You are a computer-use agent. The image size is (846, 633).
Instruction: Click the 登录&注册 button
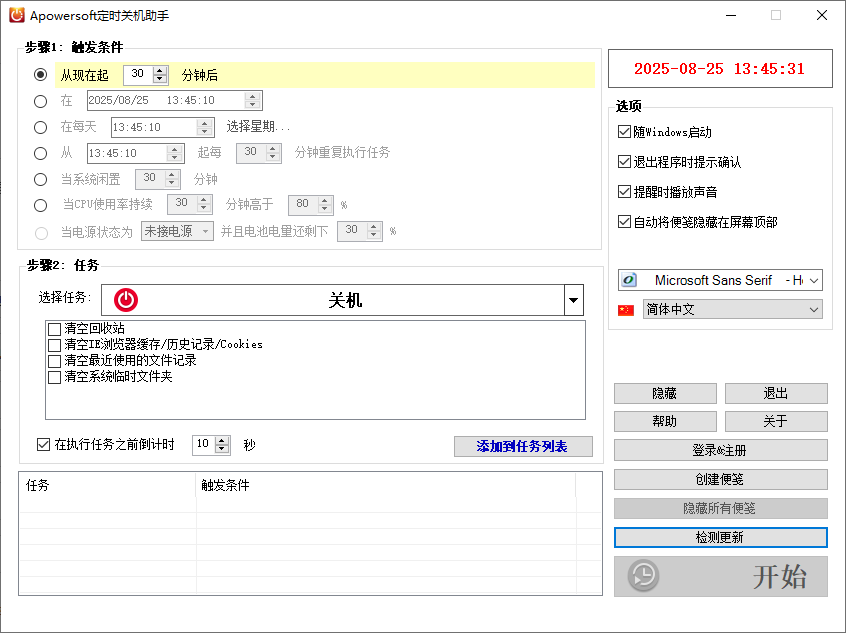tap(720, 450)
